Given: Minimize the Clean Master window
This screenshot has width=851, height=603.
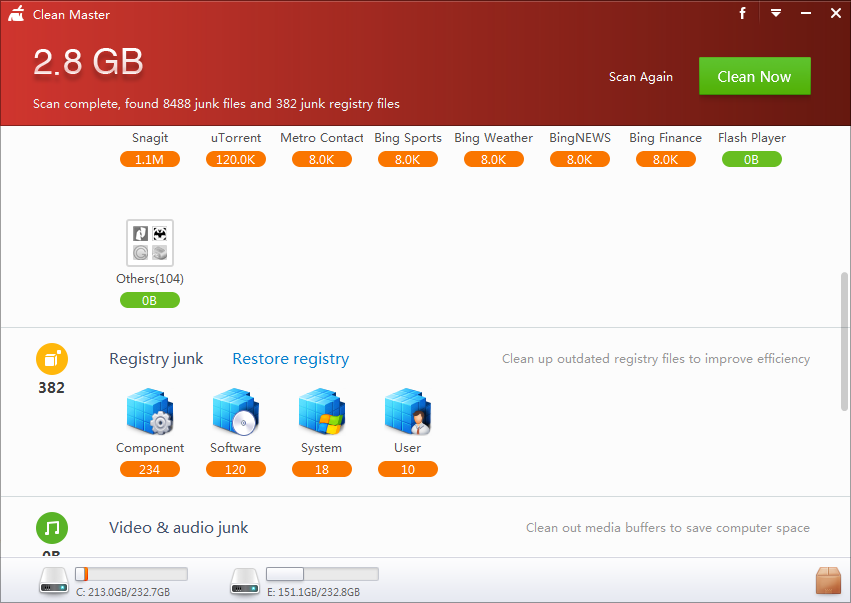Looking at the screenshot, I should click(806, 13).
